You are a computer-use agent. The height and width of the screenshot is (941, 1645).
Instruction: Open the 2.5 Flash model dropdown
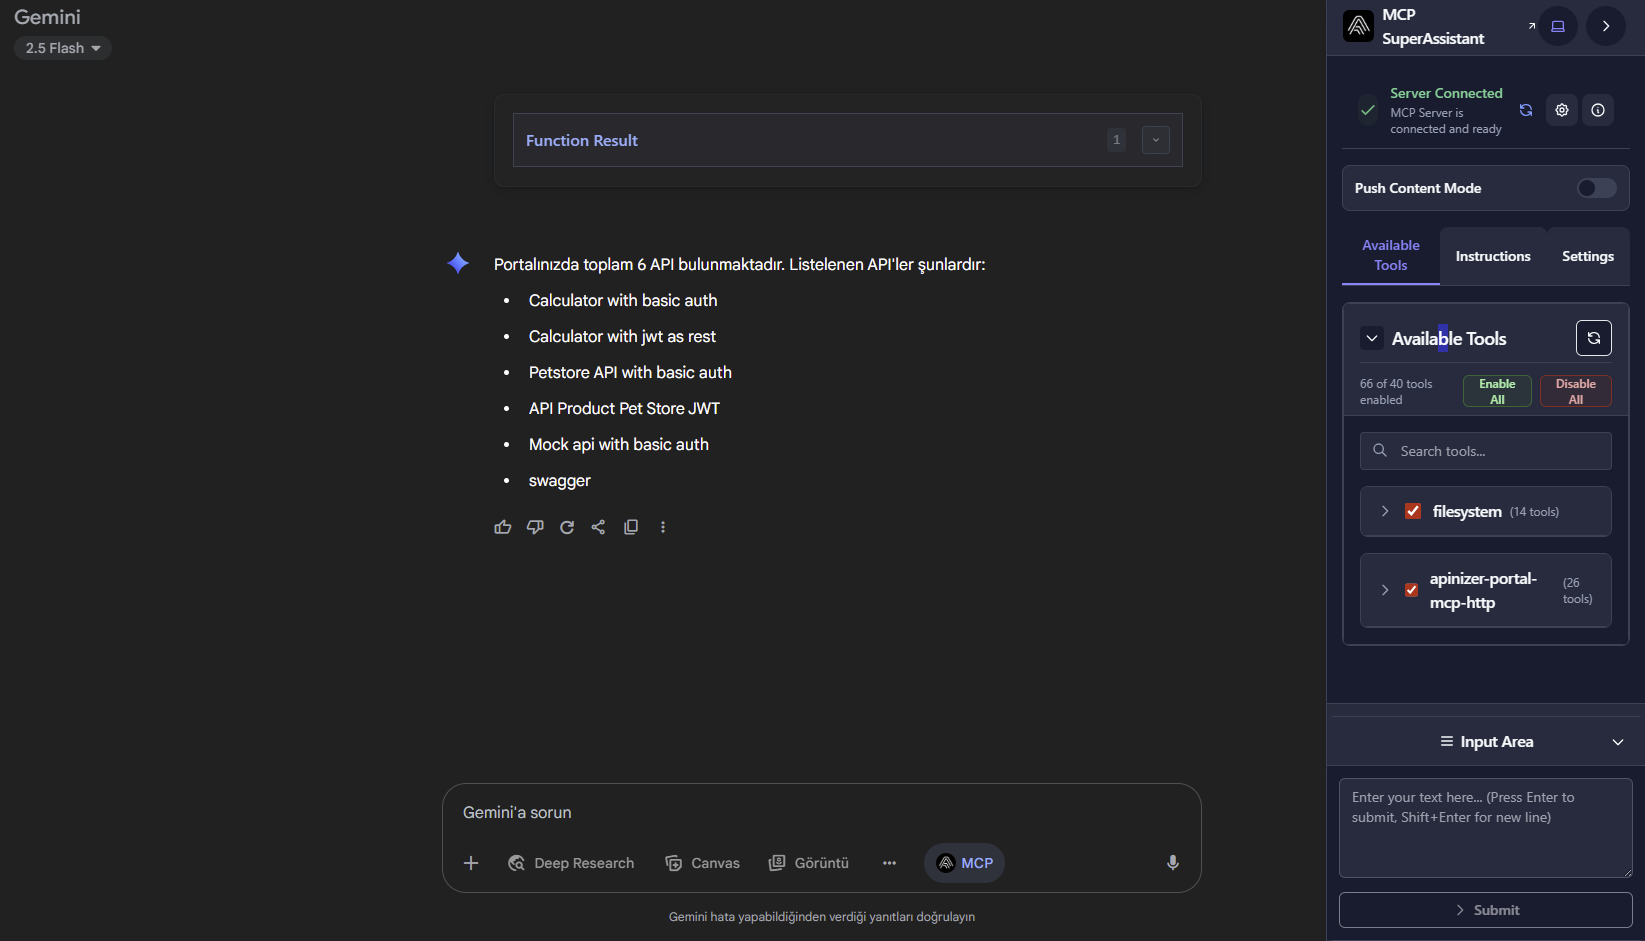[62, 48]
